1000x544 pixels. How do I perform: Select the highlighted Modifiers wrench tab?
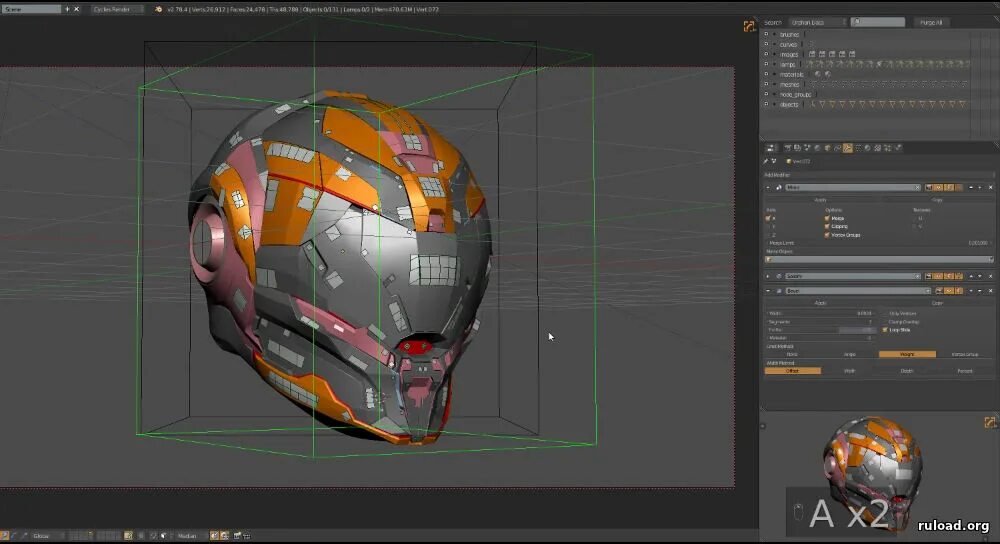(848, 148)
